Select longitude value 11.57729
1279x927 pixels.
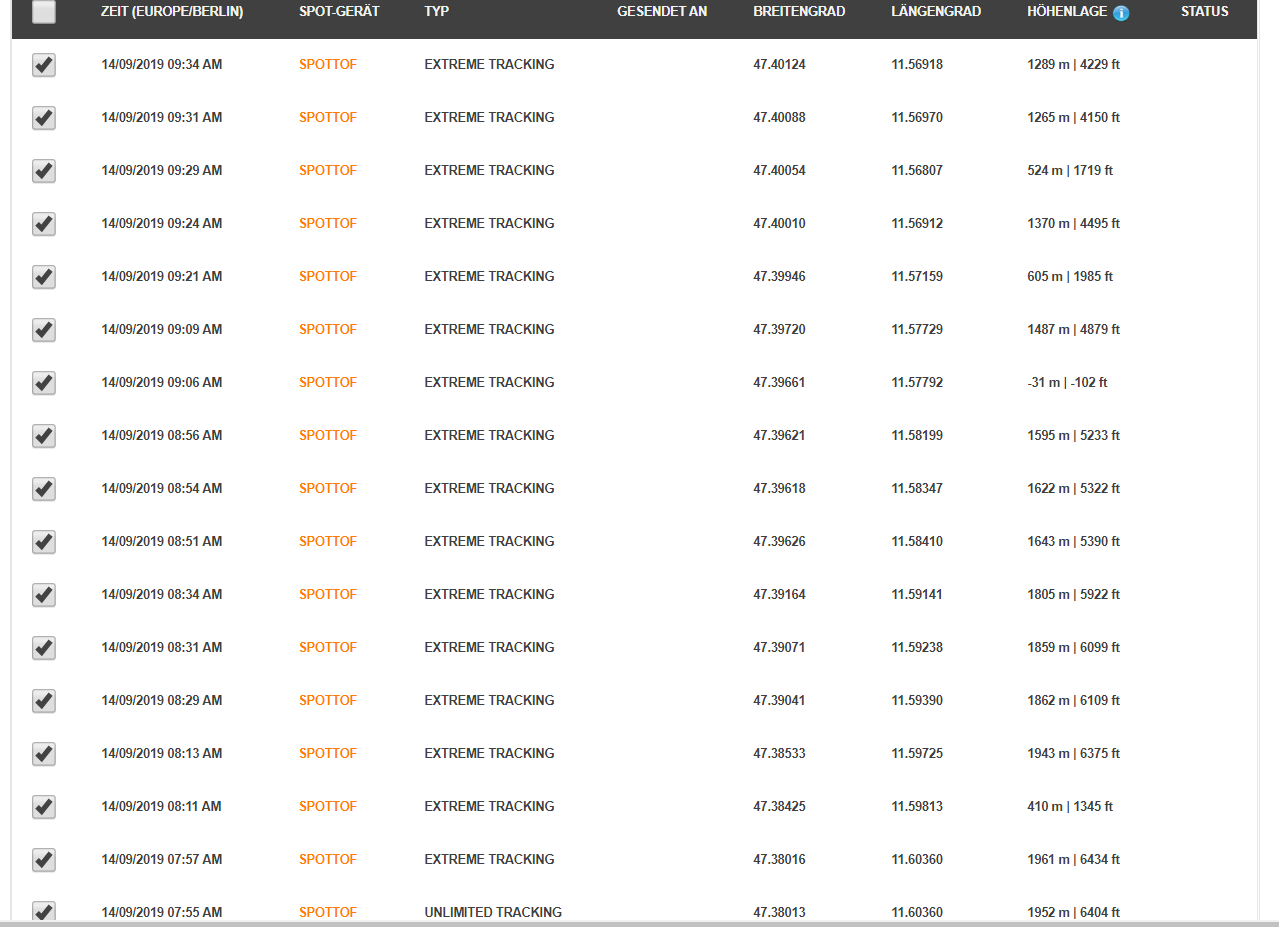pyautogui.click(x=917, y=330)
